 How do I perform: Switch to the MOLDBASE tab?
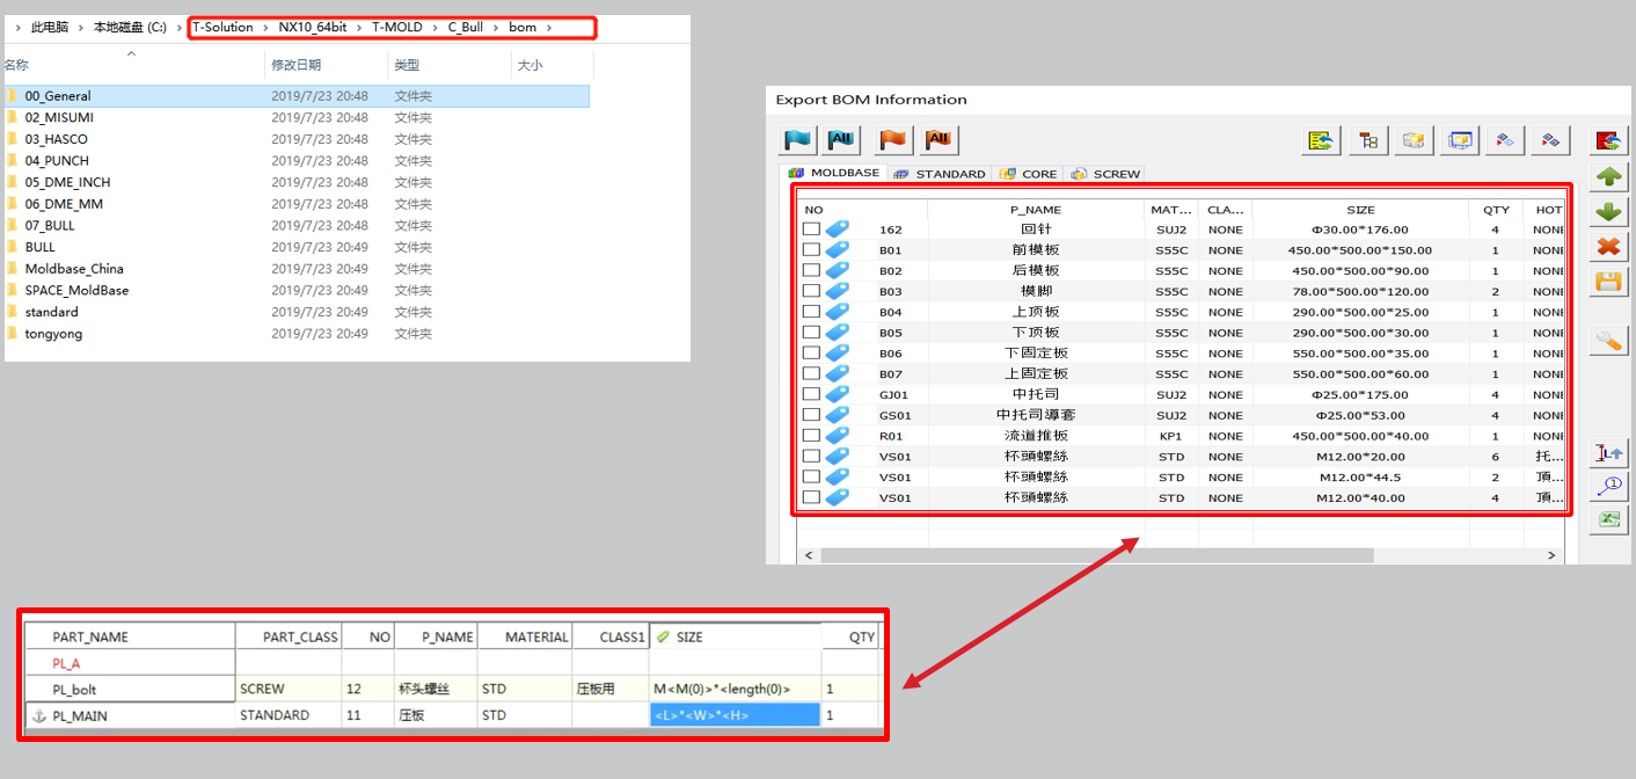tap(834, 173)
